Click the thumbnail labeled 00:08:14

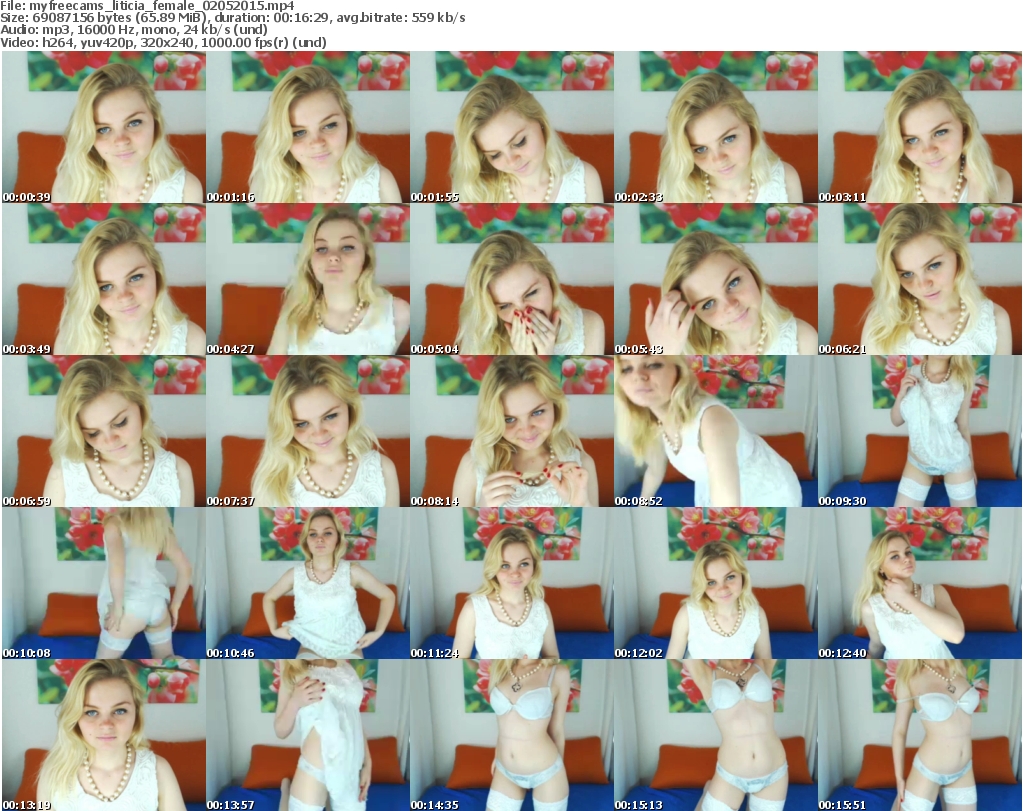point(511,432)
